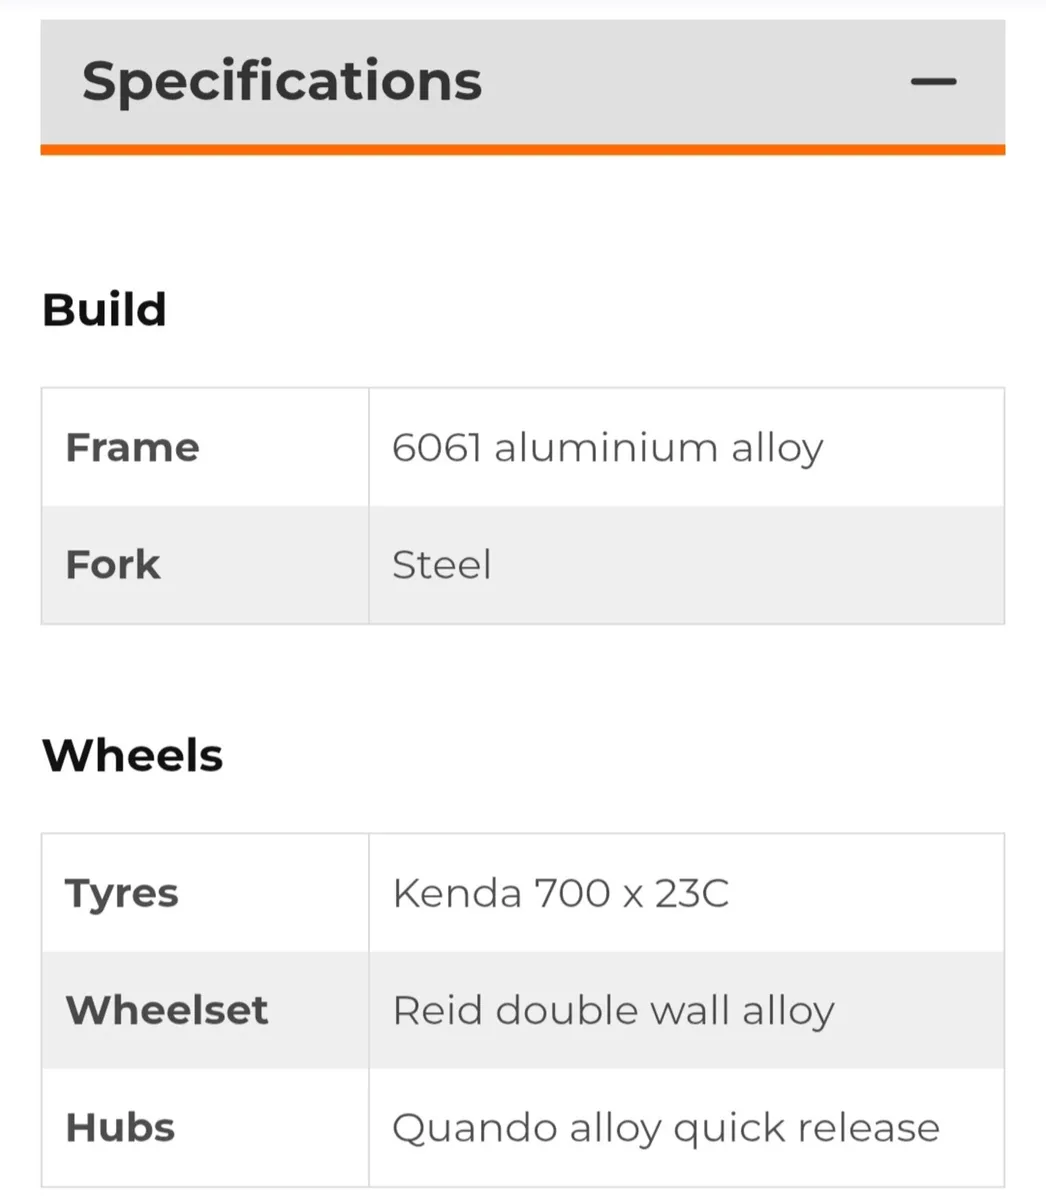
Task: Click the Reid double wall alloy value
Action: (614, 1009)
